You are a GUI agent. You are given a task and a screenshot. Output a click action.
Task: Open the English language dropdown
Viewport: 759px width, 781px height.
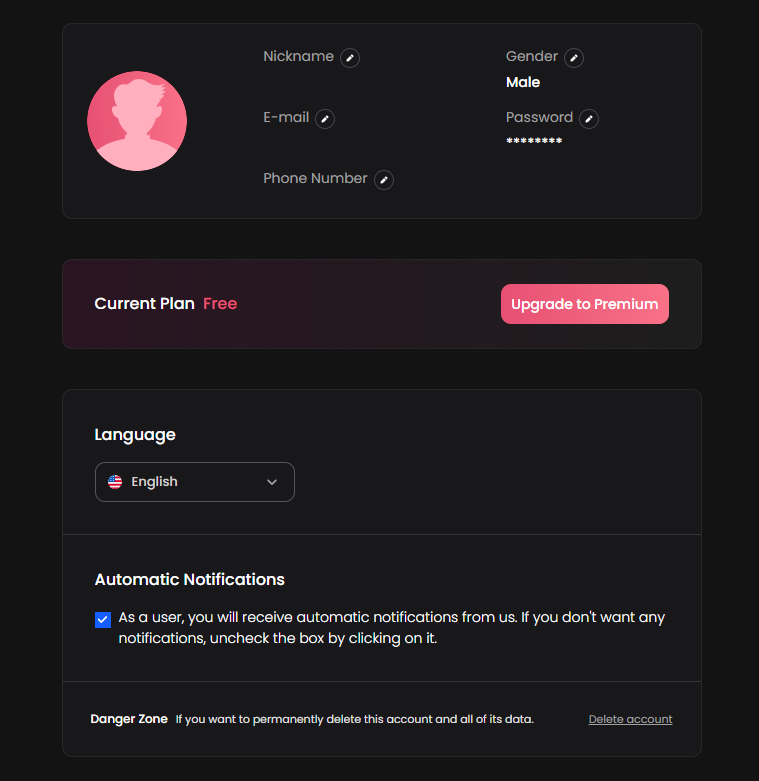point(195,482)
